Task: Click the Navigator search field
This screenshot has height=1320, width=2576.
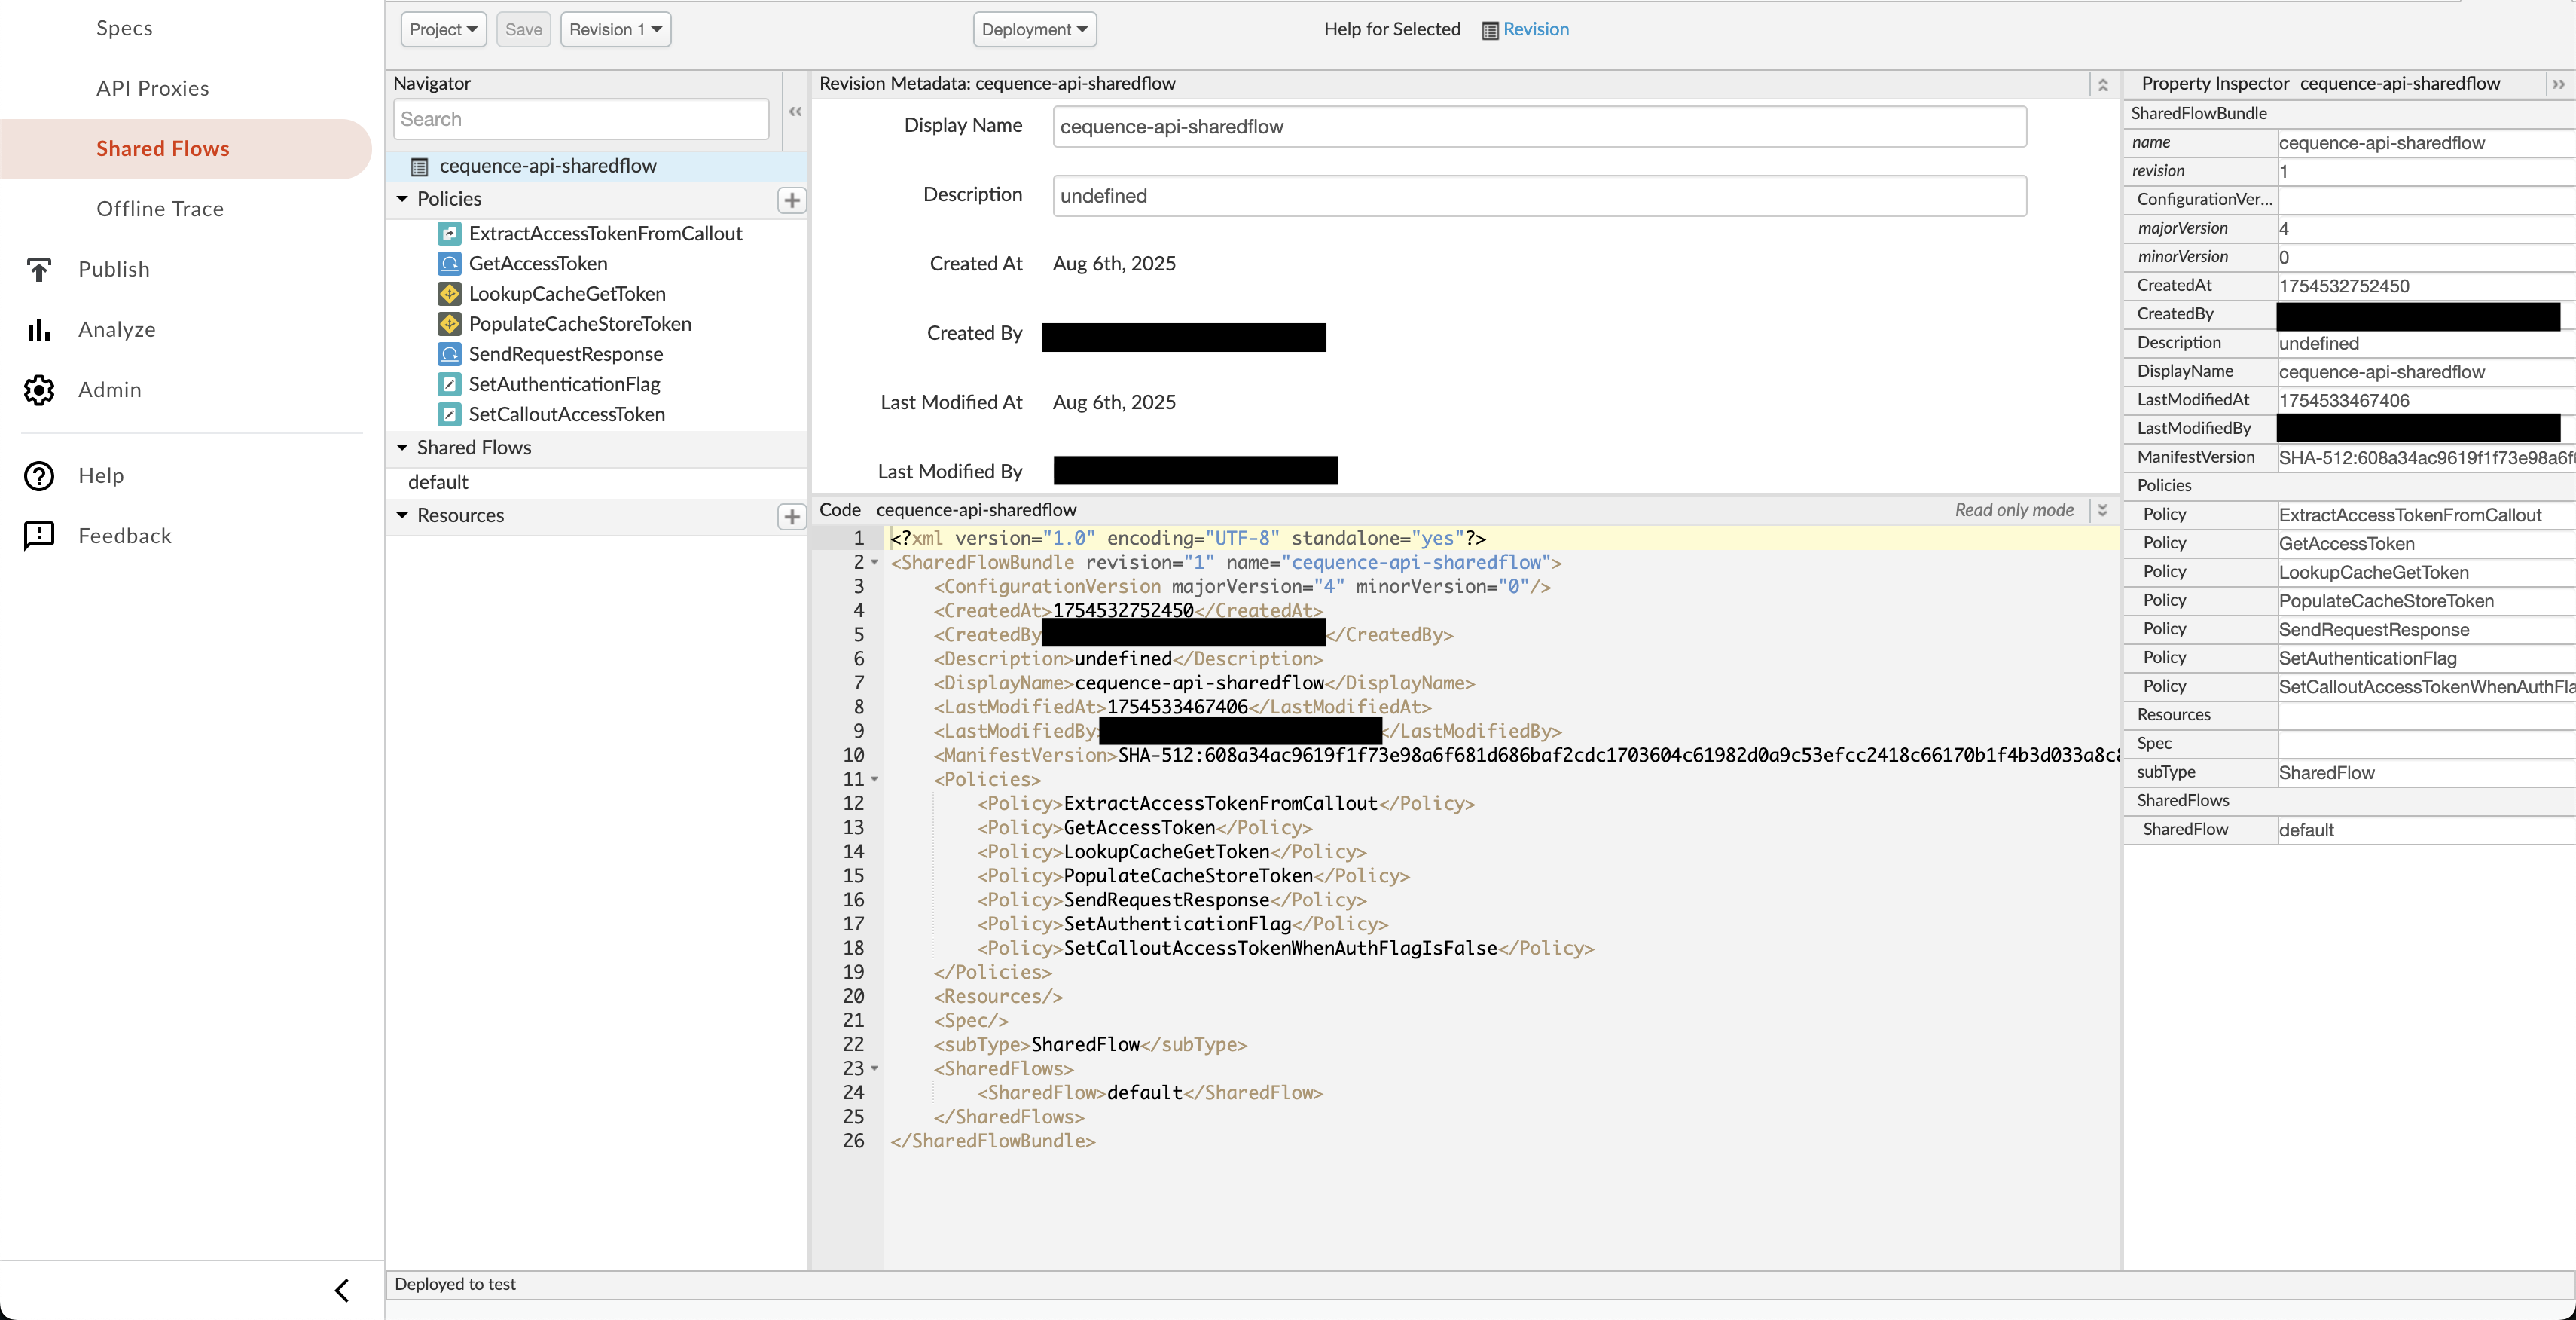Action: (x=580, y=119)
